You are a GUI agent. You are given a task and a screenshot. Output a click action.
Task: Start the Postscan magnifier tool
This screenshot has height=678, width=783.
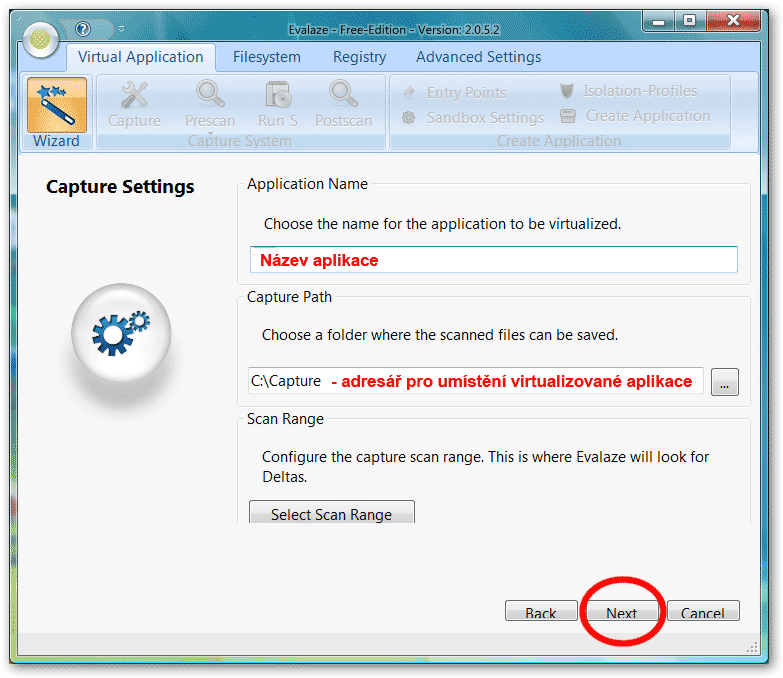[x=344, y=105]
